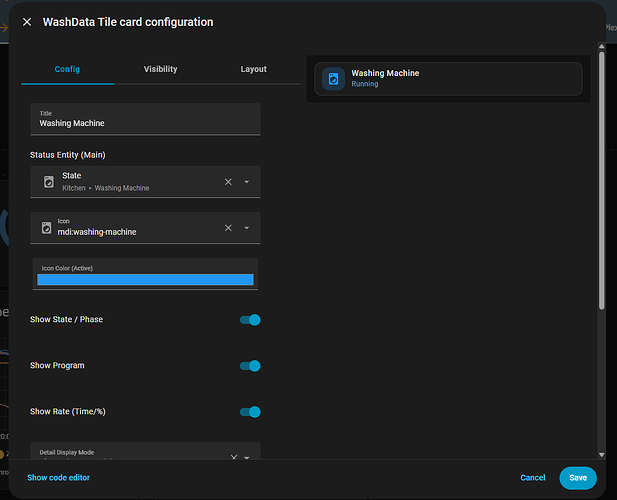
Task: Click the 'Show Rate (Time/%)' label text
Action: pos(68,411)
